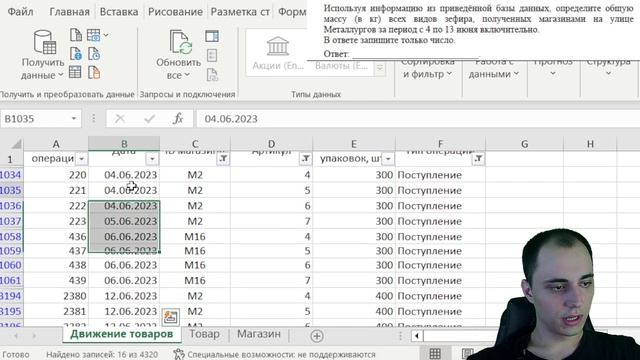Click cell with operation ID 2380
The width and height of the screenshot is (640, 360).
[56, 296]
